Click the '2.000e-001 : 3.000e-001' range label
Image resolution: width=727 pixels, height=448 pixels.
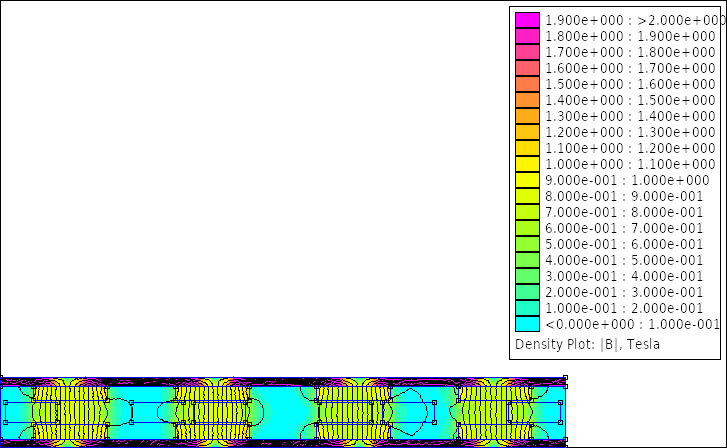[624, 292]
